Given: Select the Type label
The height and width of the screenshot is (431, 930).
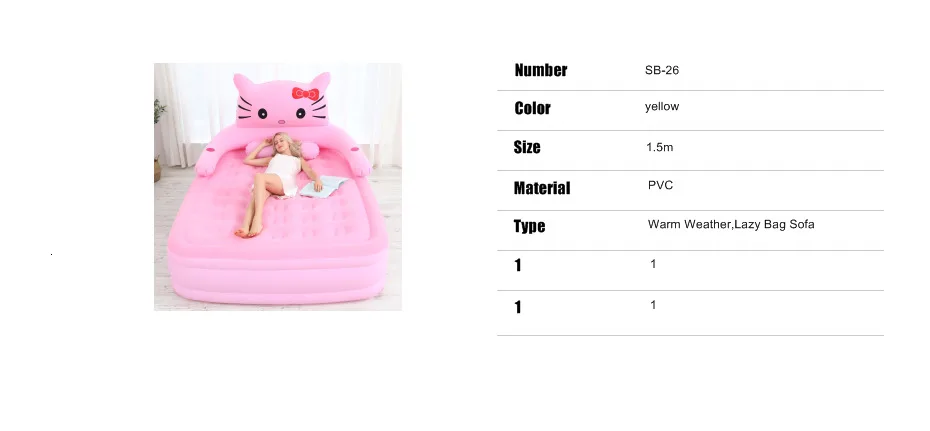Looking at the screenshot, I should pos(529,226).
